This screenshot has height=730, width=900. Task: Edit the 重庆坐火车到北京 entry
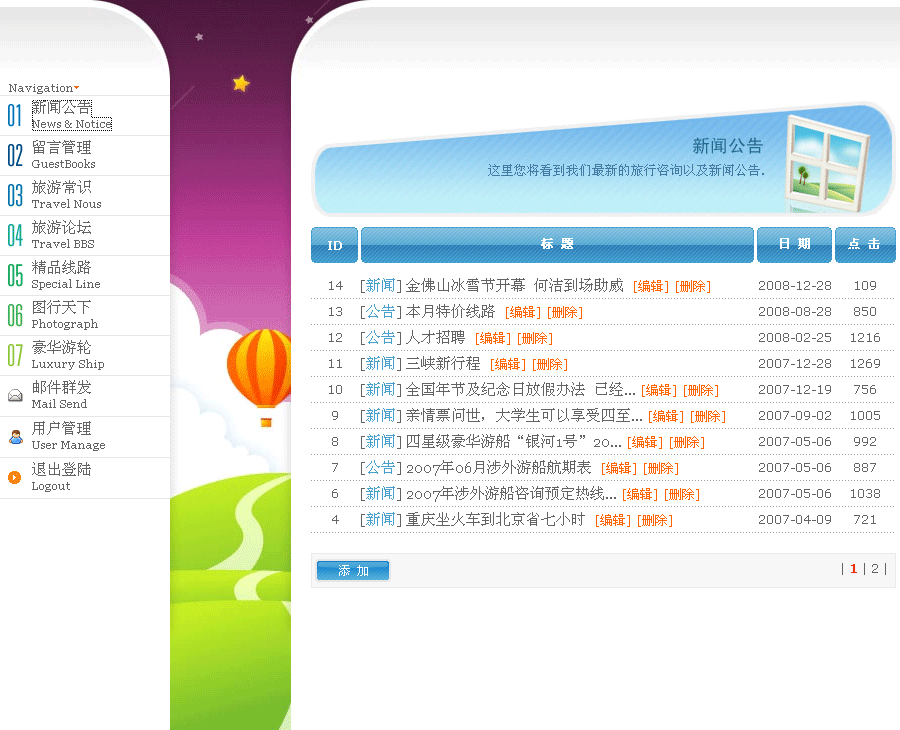[x=613, y=521]
